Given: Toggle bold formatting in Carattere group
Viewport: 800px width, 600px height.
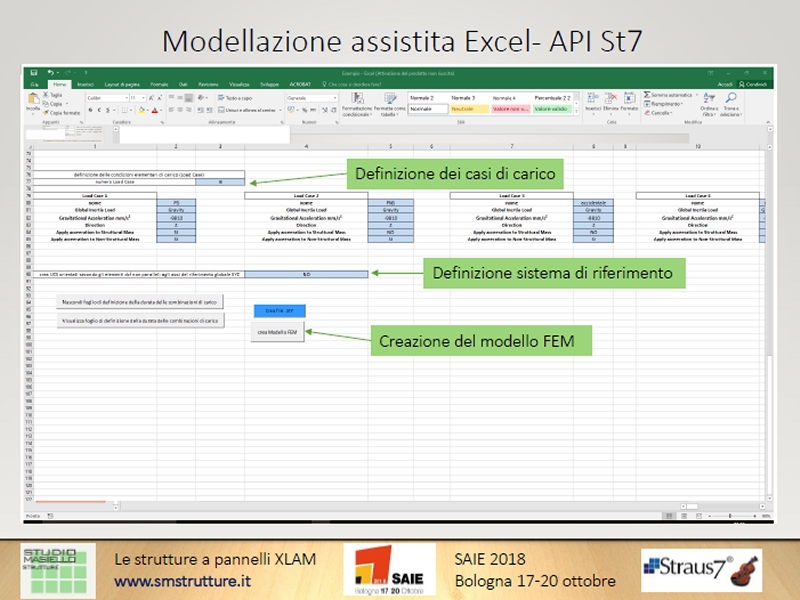Looking at the screenshot, I should point(88,109).
